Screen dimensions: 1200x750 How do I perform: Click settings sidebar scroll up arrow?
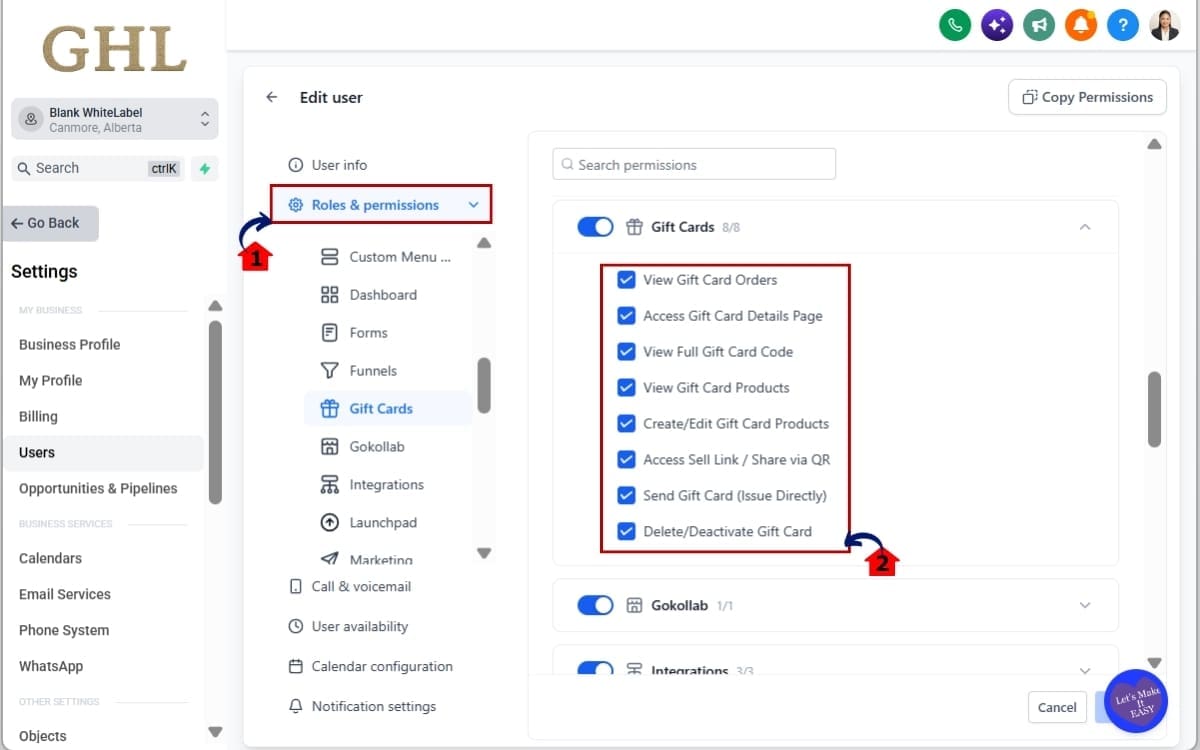pyautogui.click(x=215, y=306)
